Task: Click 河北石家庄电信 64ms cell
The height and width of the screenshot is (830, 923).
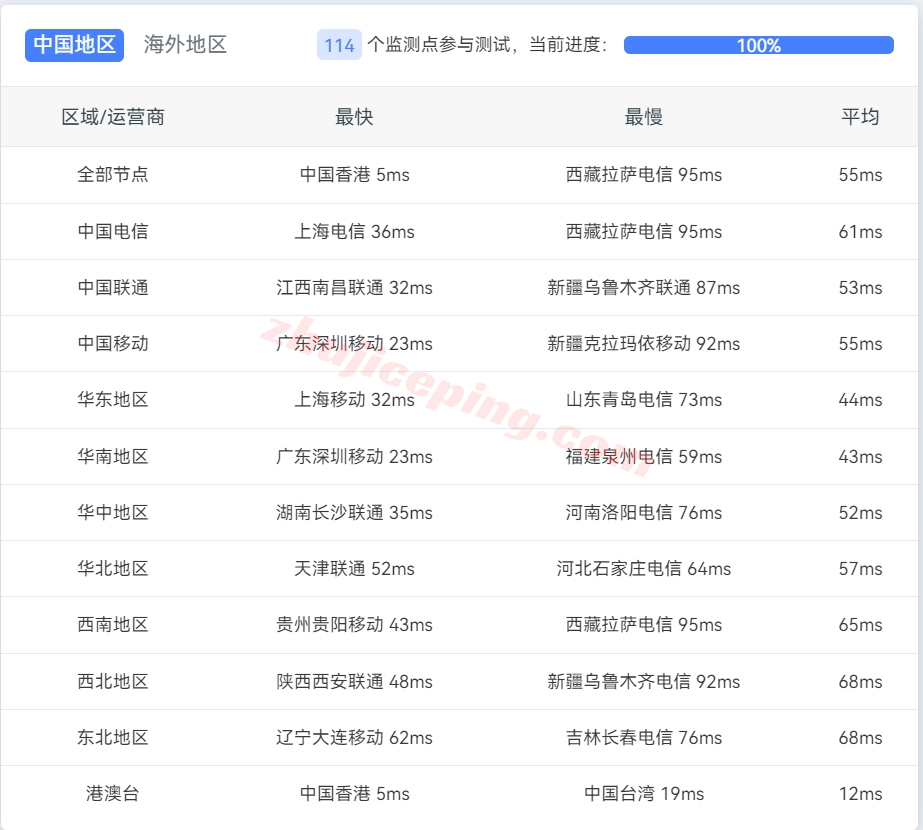Action: pyautogui.click(x=643, y=569)
